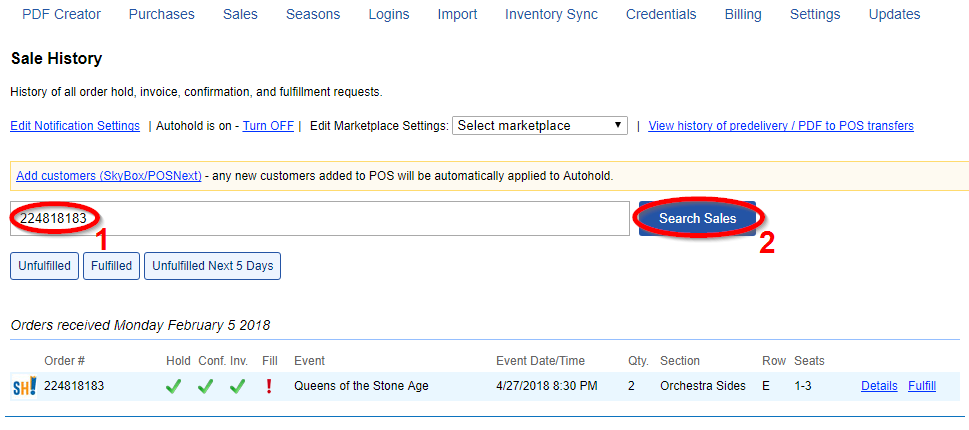Viewport: 969px width, 430px height.
Task: Open the PDF Creator menu
Action: 61,14
